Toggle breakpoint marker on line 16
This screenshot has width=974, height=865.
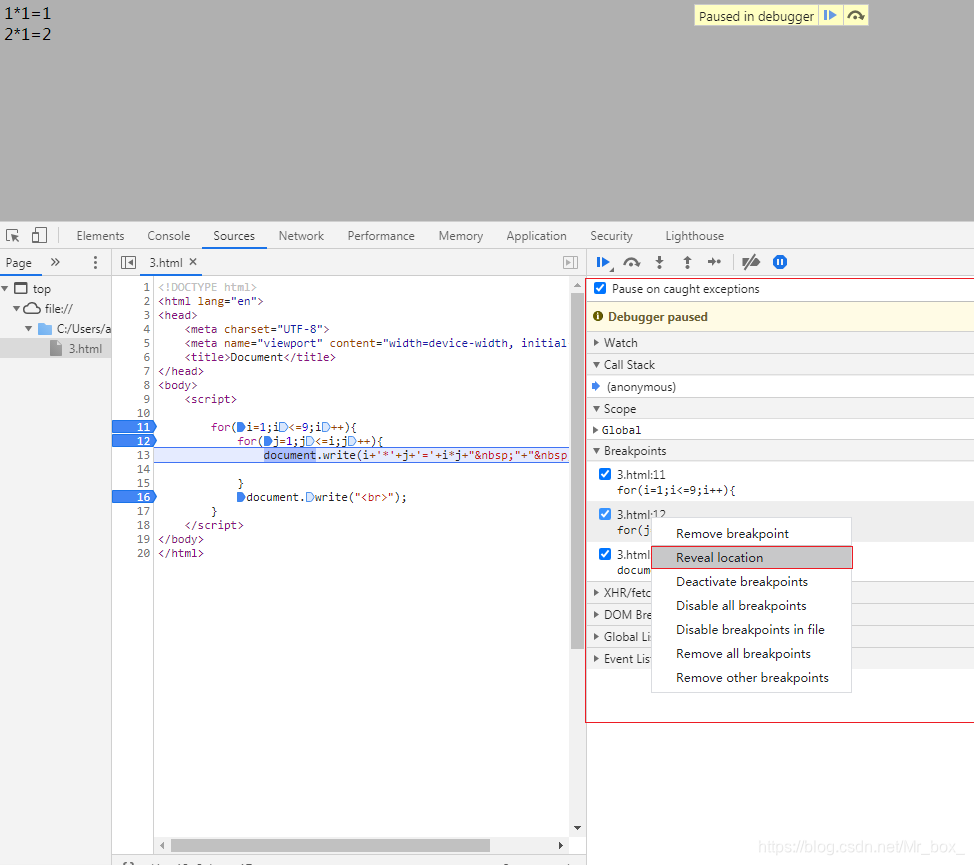click(x=134, y=497)
